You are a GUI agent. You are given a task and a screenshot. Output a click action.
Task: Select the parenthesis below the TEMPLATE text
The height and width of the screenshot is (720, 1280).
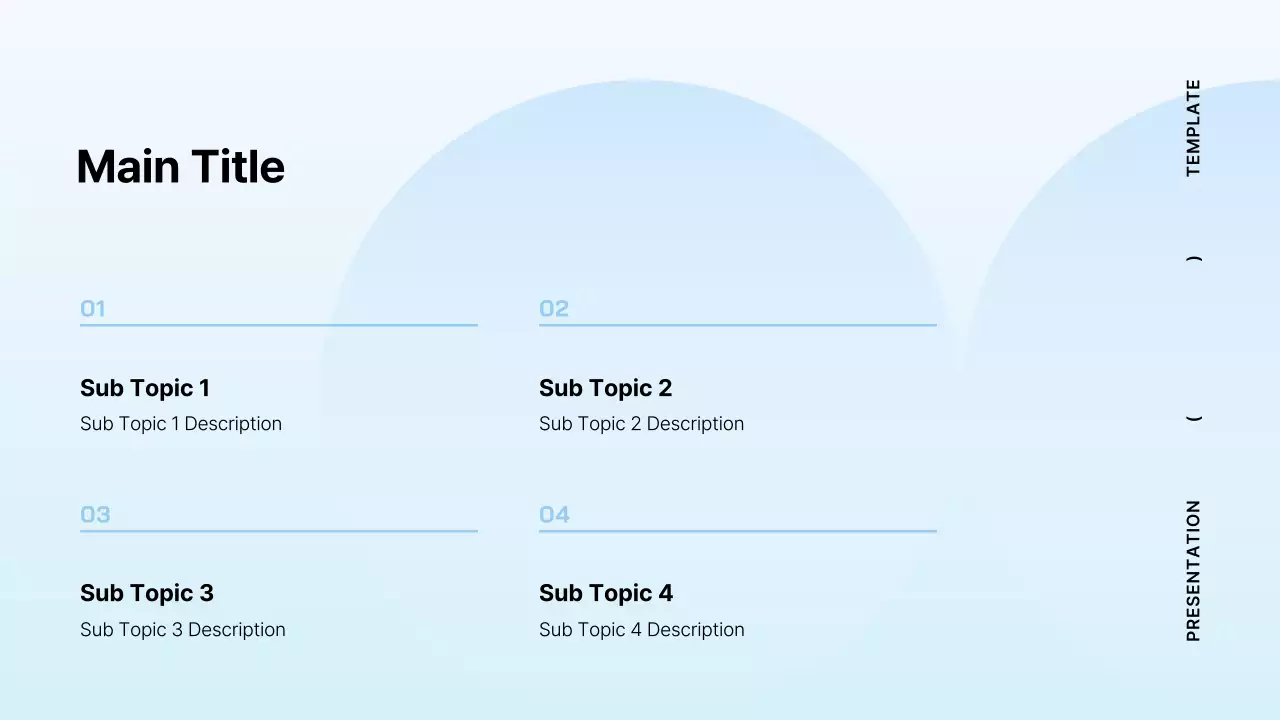1193,259
